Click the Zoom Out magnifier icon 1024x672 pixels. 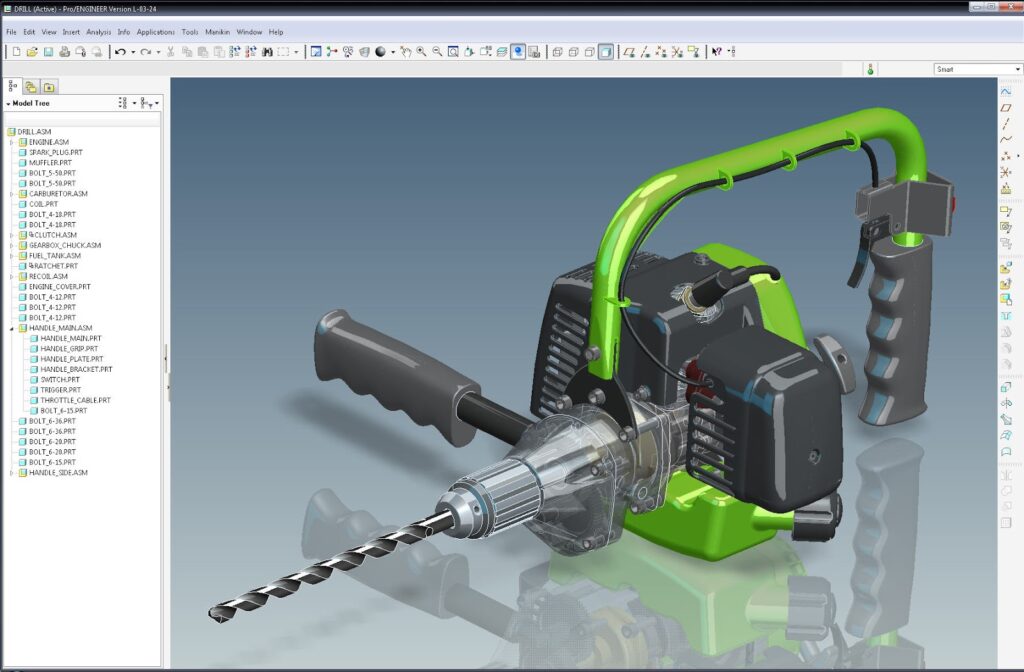[437, 52]
